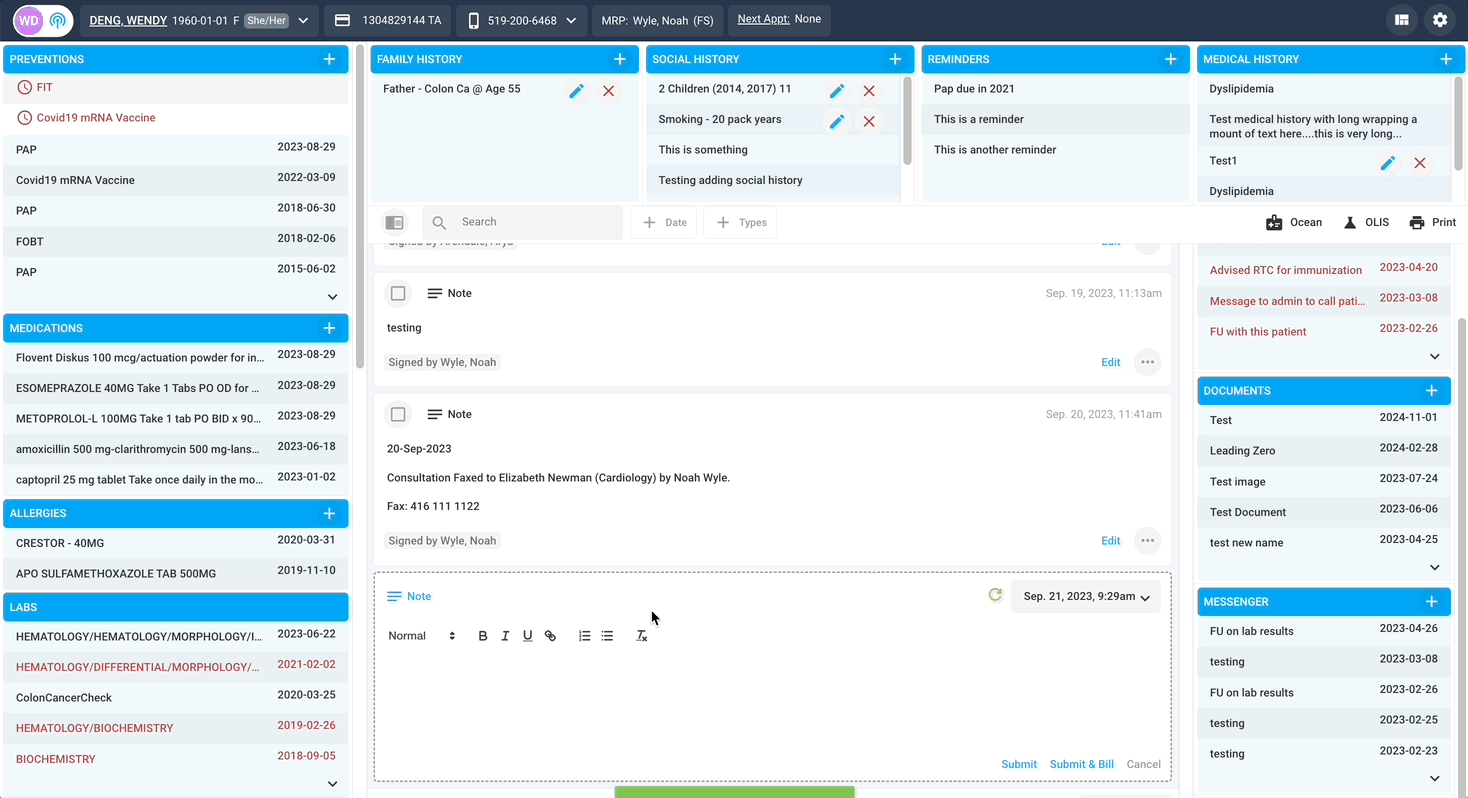The image size is (1468, 798).
Task: Insert numbered list in note editor
Action: pyautogui.click(x=585, y=636)
